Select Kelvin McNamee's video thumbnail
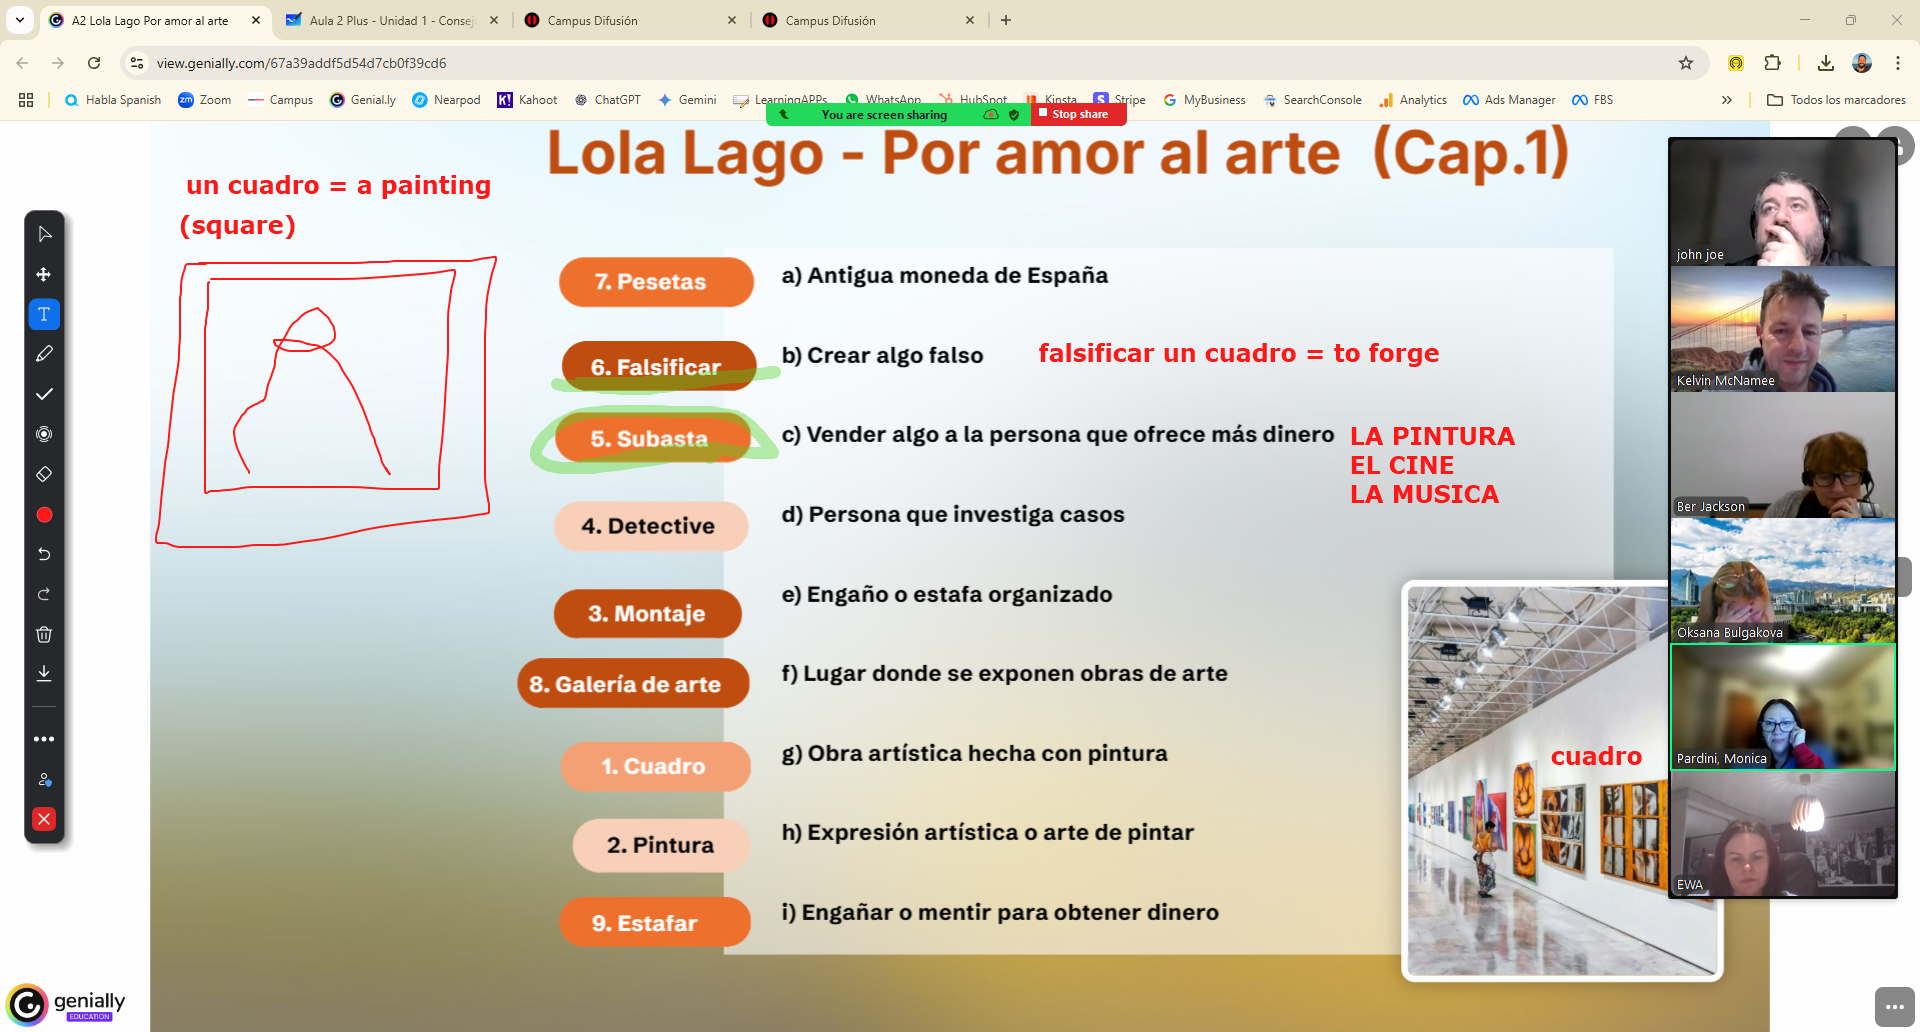 (x=1783, y=329)
